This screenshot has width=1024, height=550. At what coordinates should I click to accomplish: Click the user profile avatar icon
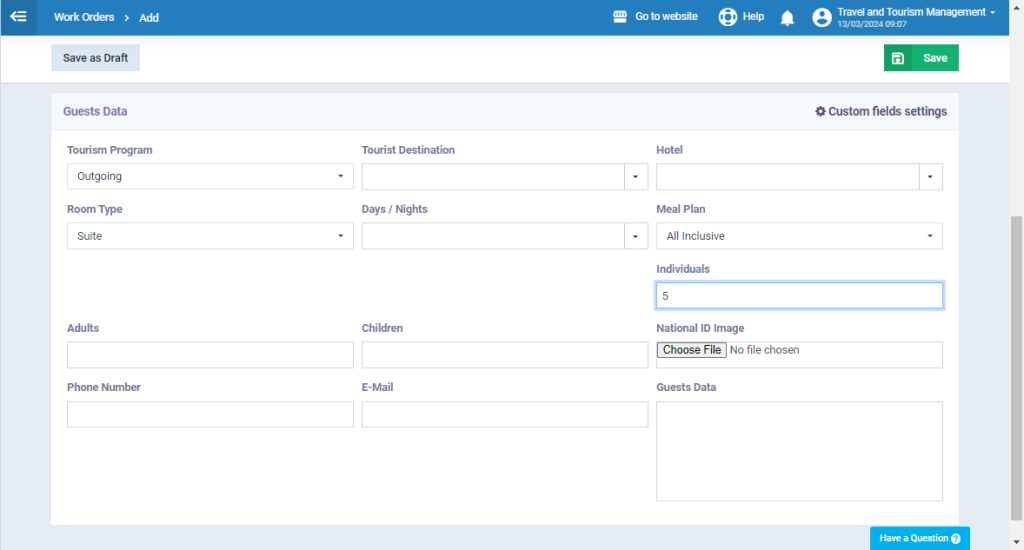coord(822,18)
